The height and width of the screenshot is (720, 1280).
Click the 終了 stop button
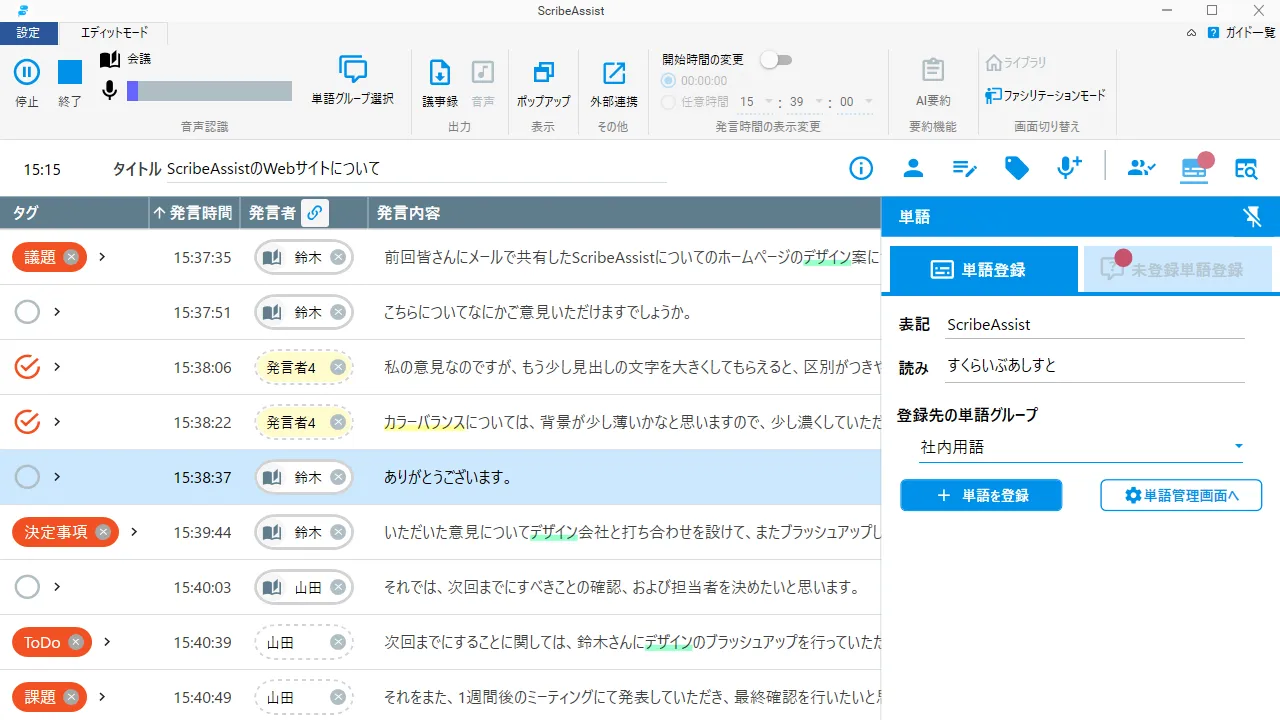pyautogui.click(x=70, y=72)
